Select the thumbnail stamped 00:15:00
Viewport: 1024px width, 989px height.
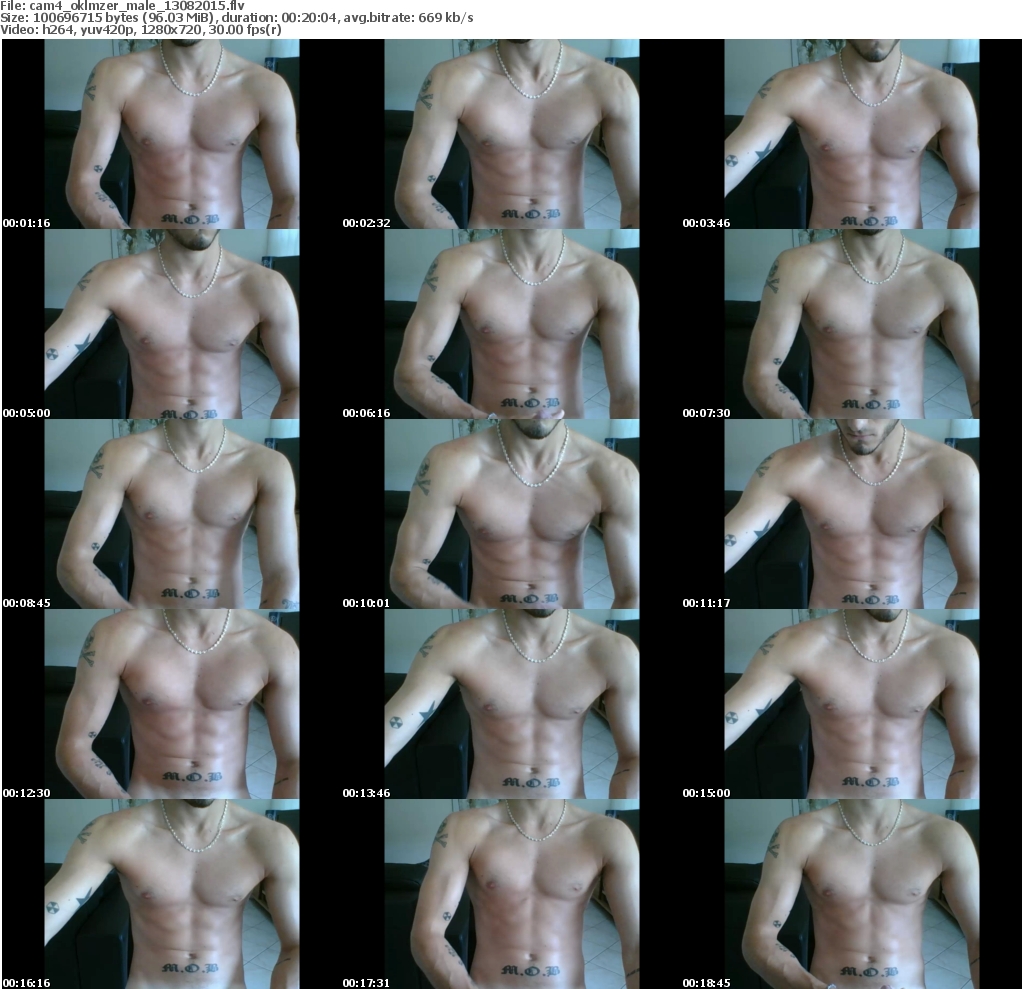(x=852, y=704)
